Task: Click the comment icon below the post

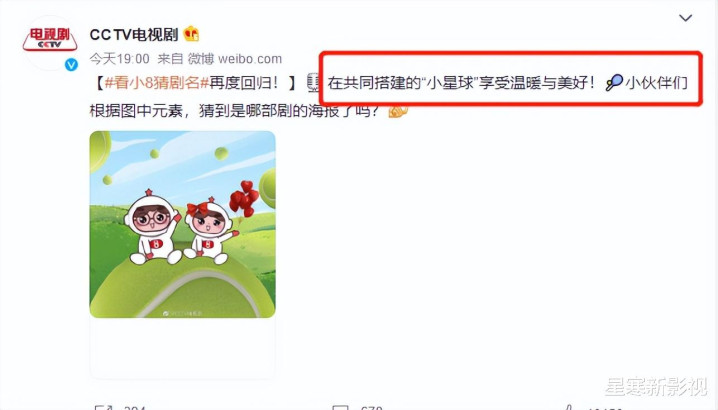Action: pyautogui.click(x=341, y=407)
